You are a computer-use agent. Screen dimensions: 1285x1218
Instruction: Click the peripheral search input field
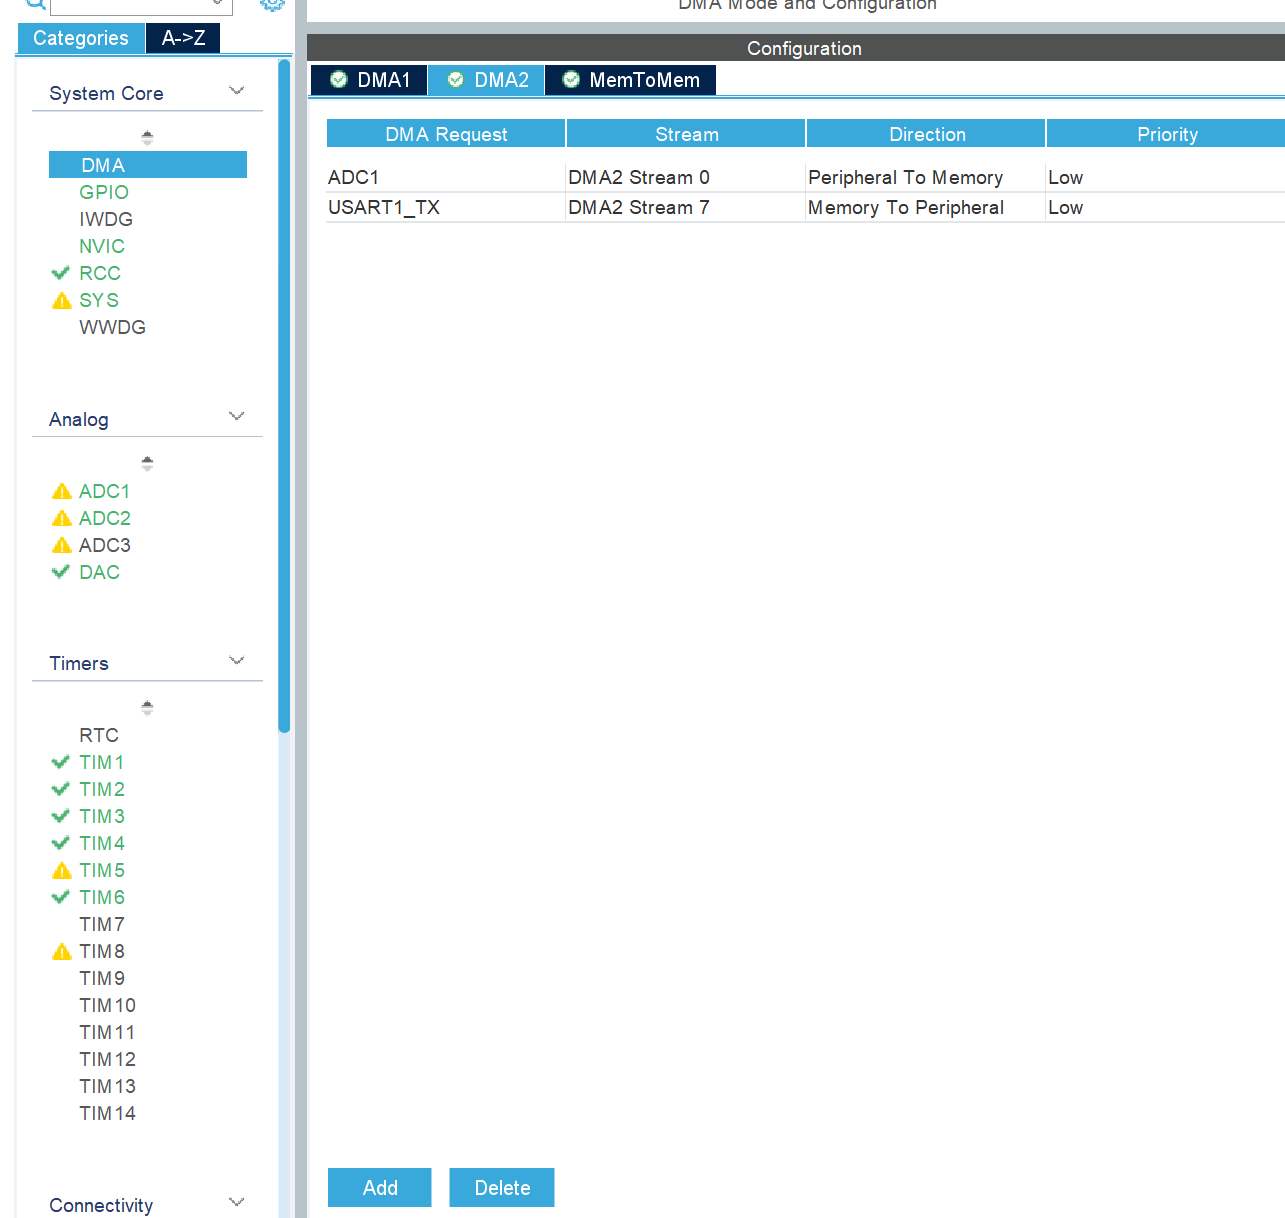[138, 6]
